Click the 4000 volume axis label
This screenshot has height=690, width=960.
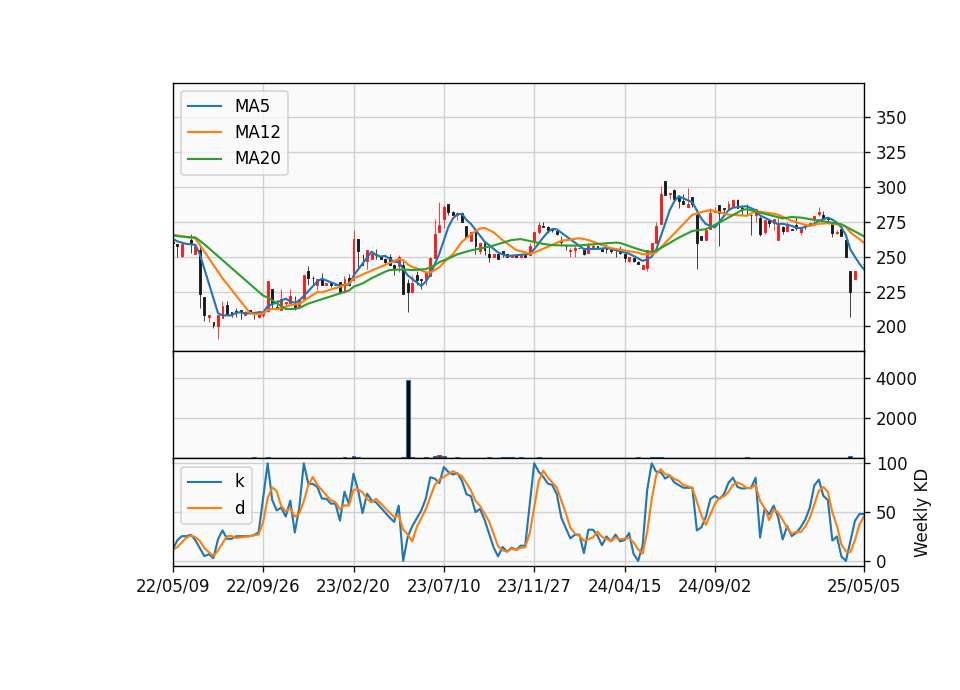click(896, 379)
